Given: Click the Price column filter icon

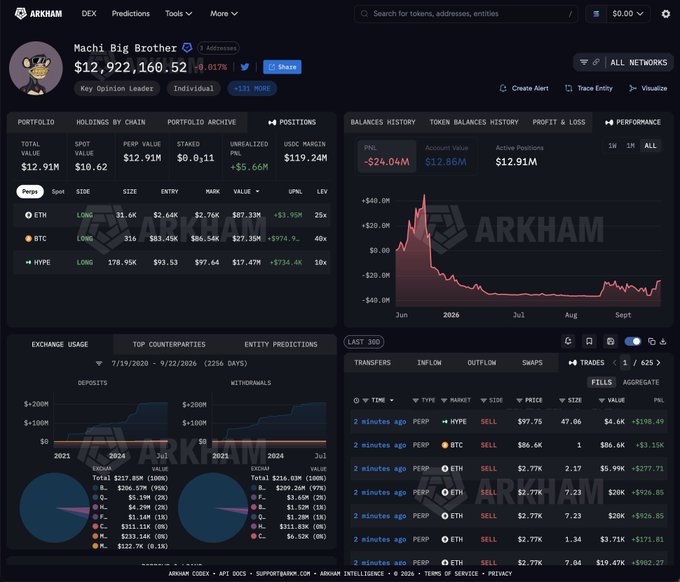Looking at the screenshot, I should [x=519, y=400].
